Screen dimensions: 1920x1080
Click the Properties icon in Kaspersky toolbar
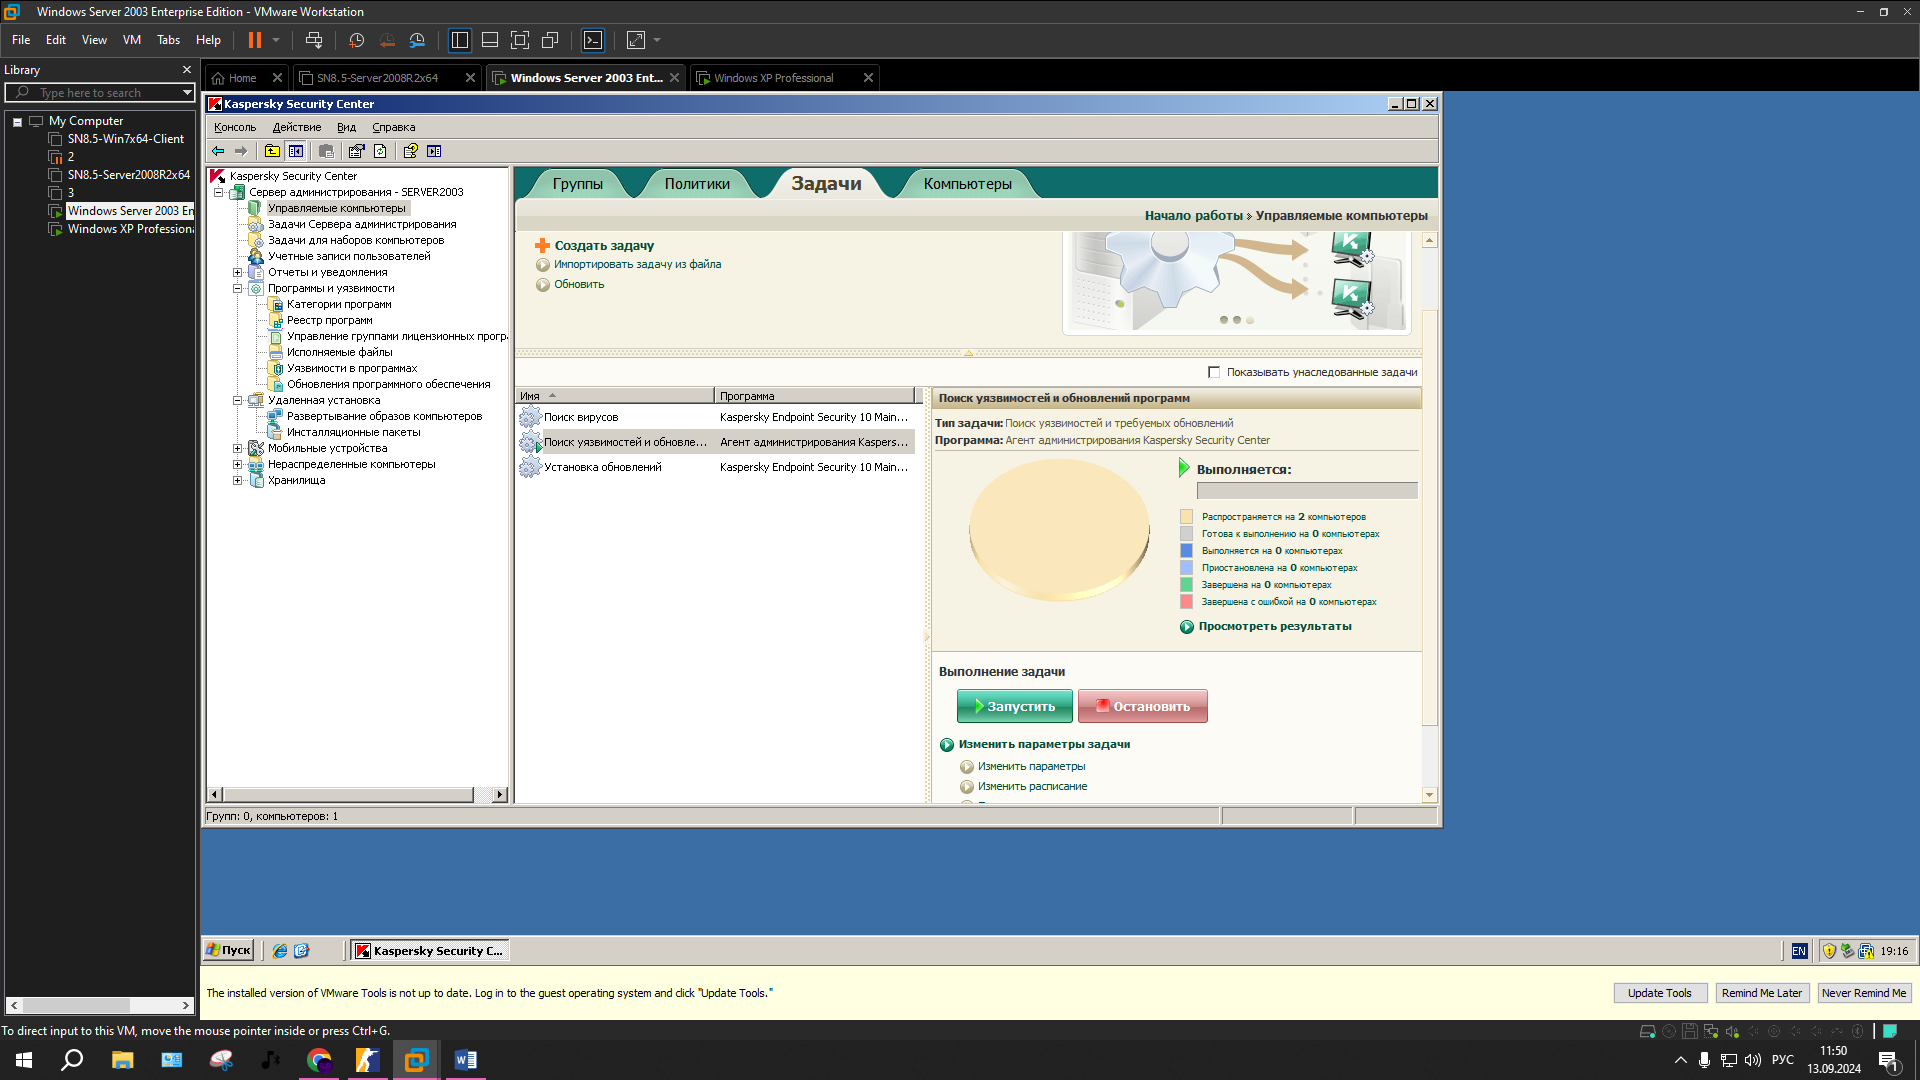356,151
